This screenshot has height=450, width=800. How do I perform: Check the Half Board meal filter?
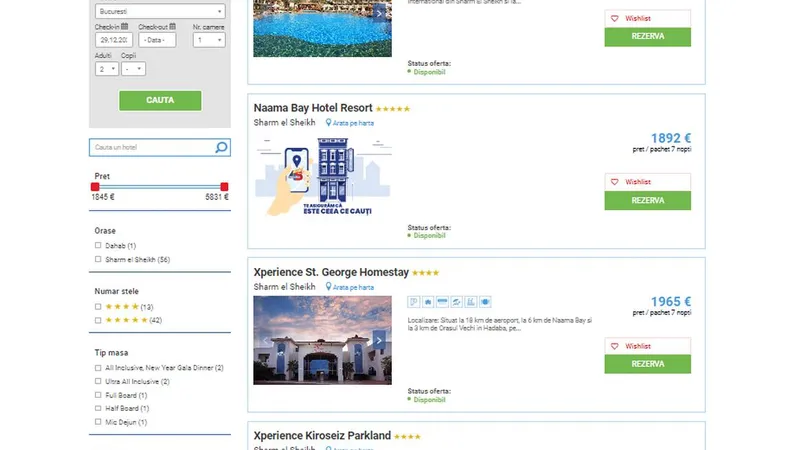[98, 408]
